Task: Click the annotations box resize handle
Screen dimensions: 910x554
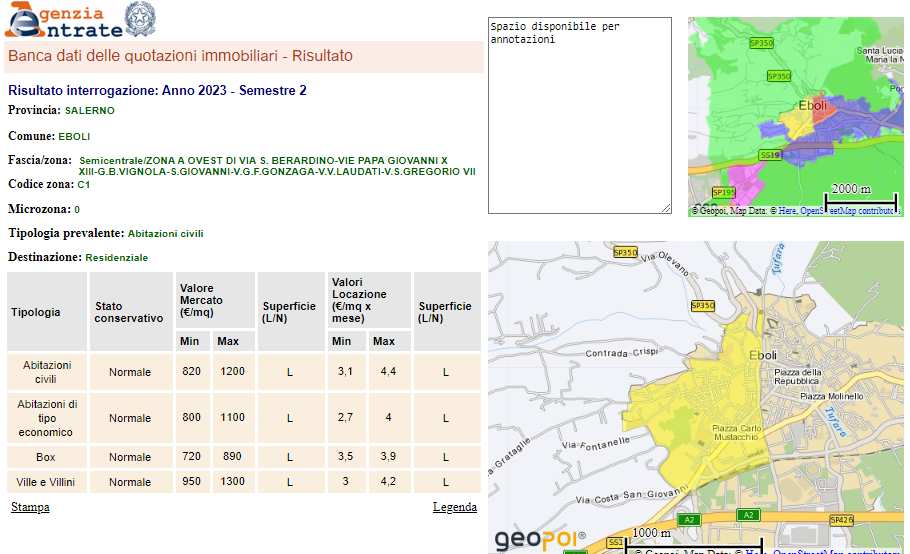Action: [x=666, y=208]
